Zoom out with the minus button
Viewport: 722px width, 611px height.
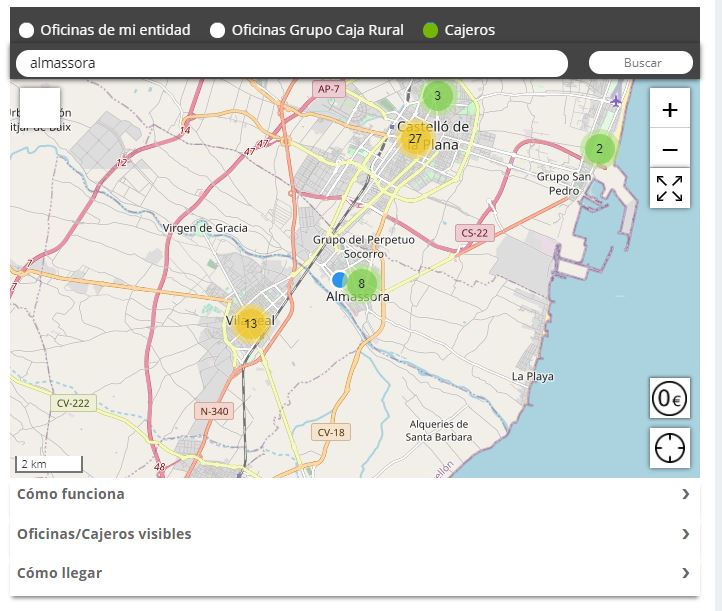pos(669,149)
